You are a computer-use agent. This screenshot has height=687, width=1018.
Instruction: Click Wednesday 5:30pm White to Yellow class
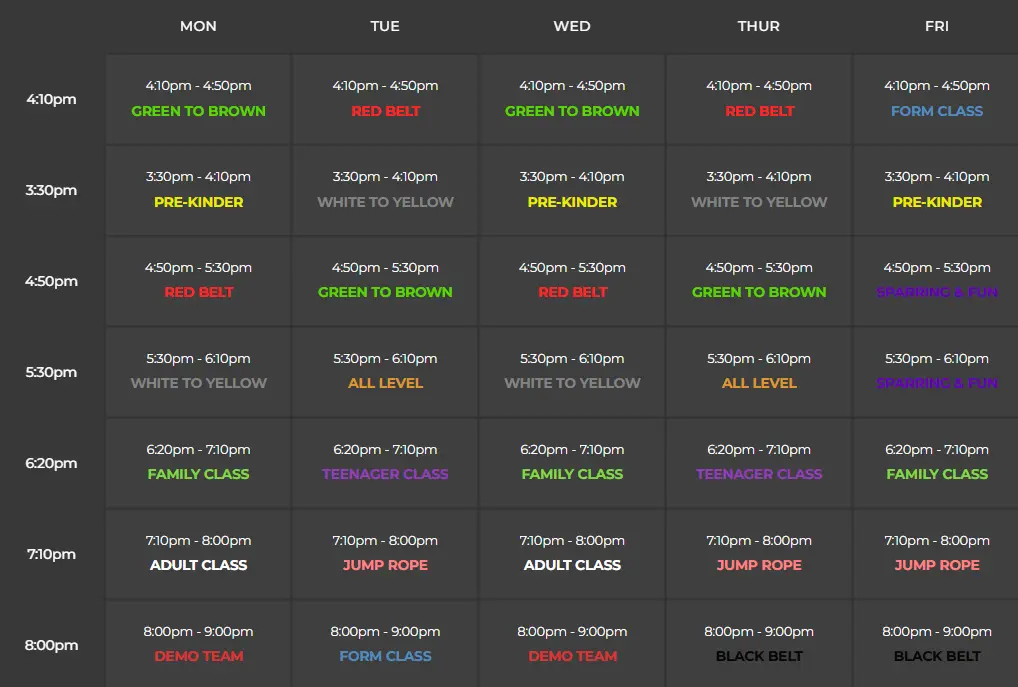tap(572, 383)
